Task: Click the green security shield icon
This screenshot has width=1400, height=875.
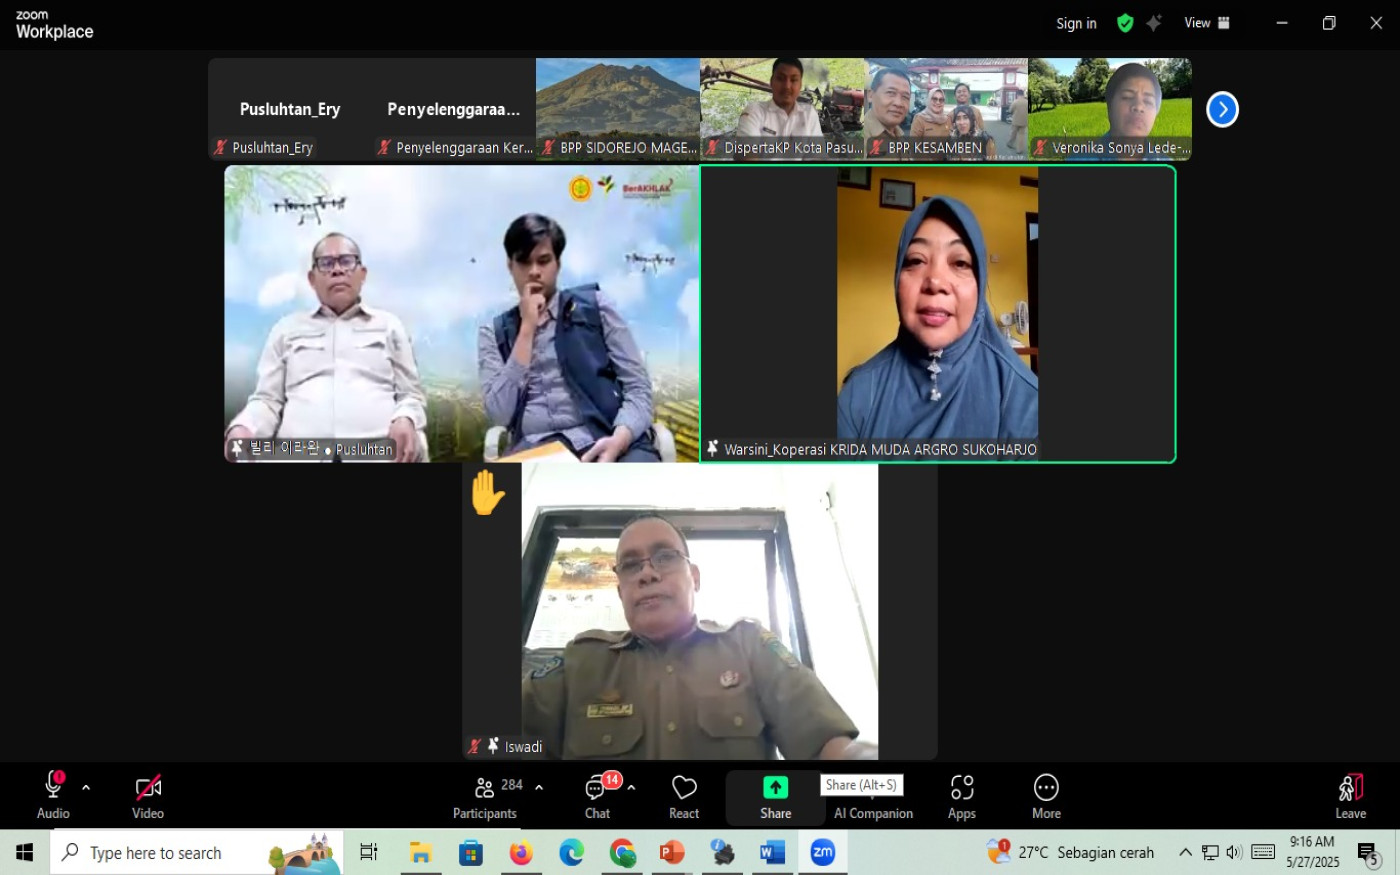Action: 1125,23
